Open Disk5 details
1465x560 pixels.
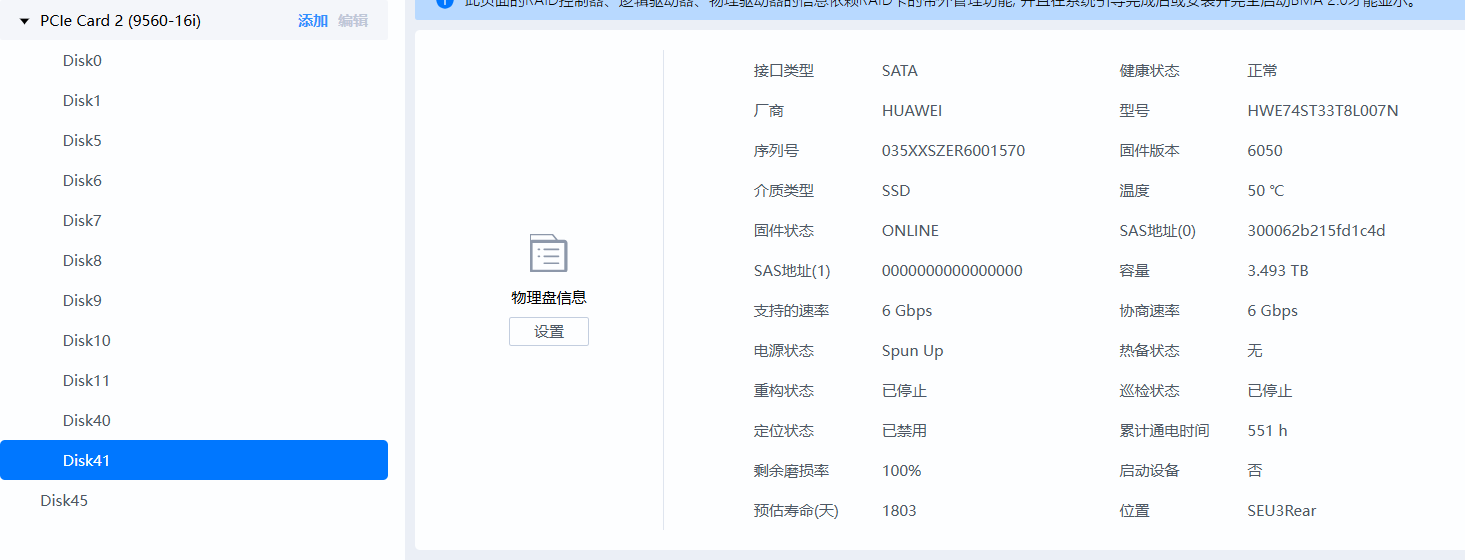(82, 141)
